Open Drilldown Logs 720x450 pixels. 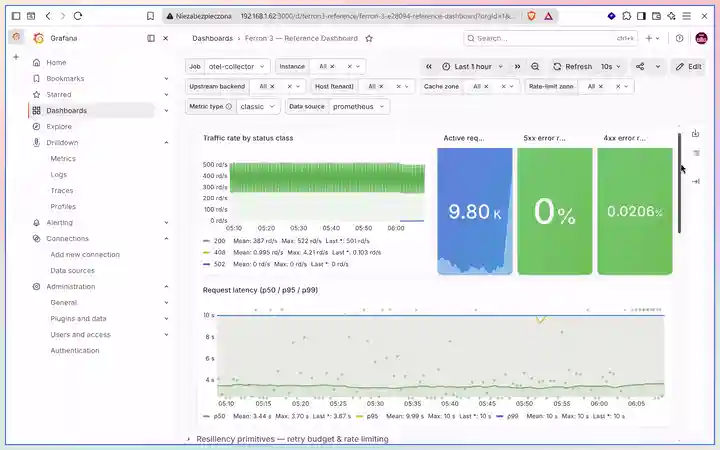click(58, 174)
